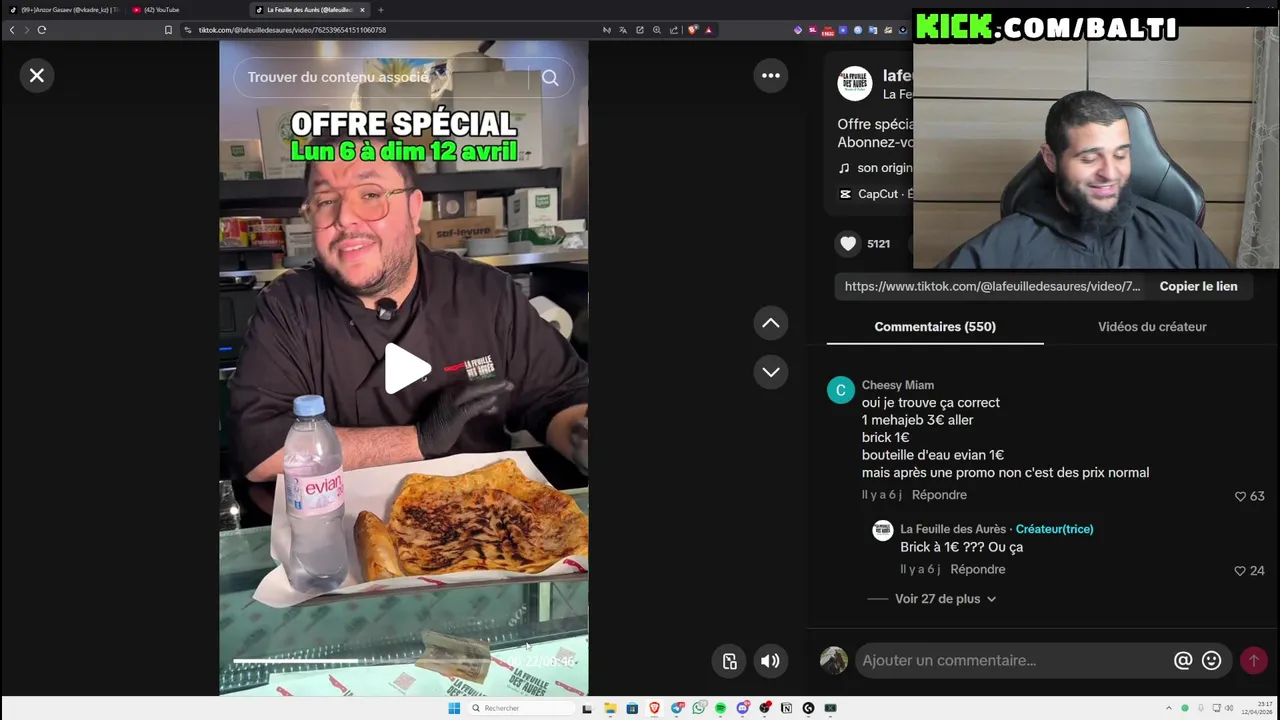1280x720 pixels.
Task: Like the video with heart icon
Action: (x=848, y=243)
